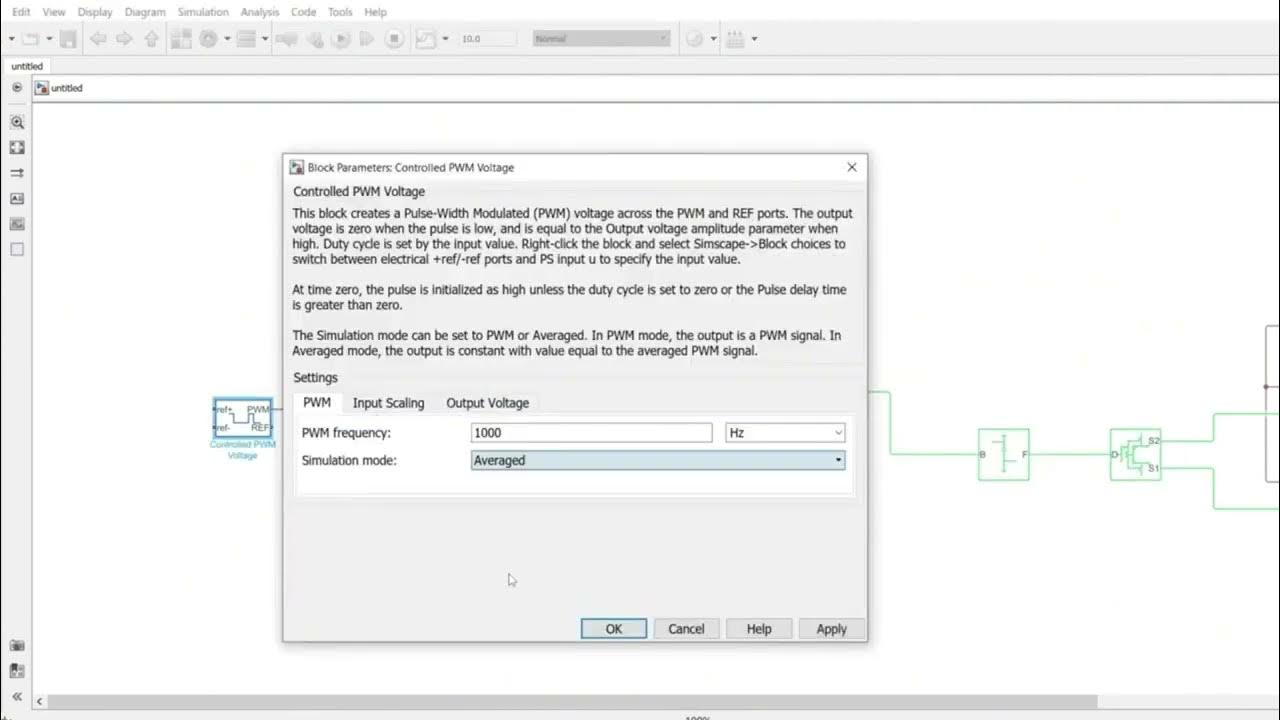Click the PWM frequency input field

pos(592,433)
